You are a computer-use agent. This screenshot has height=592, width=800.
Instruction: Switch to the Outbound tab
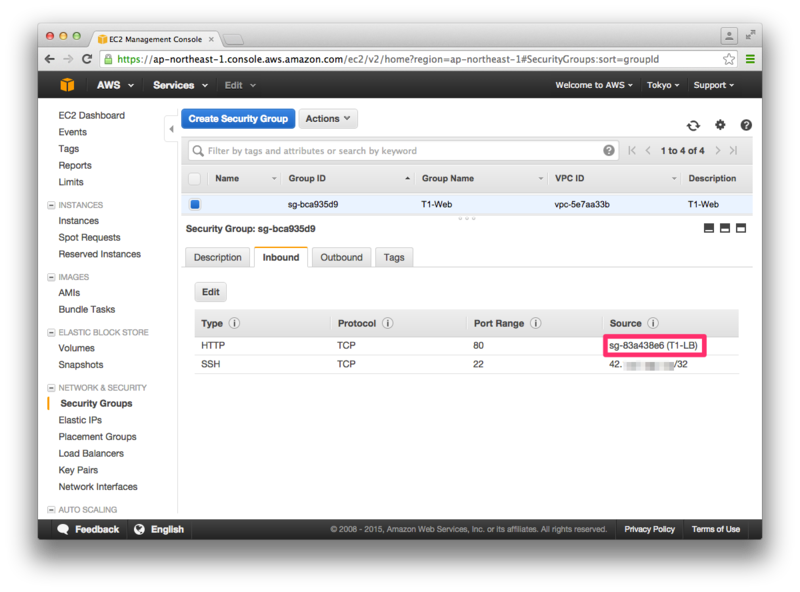point(341,257)
